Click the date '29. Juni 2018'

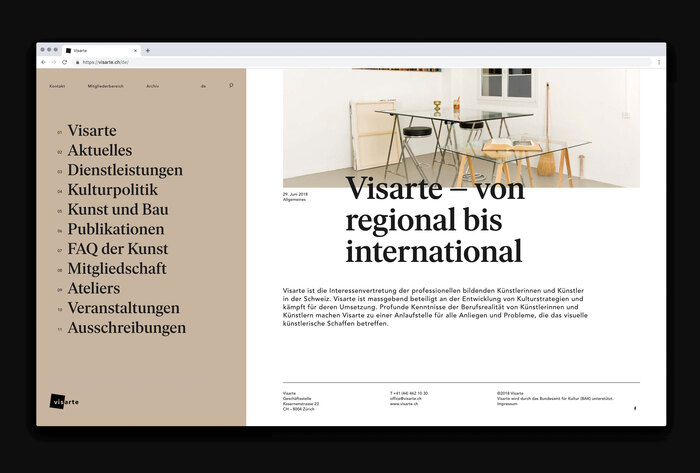click(x=296, y=195)
